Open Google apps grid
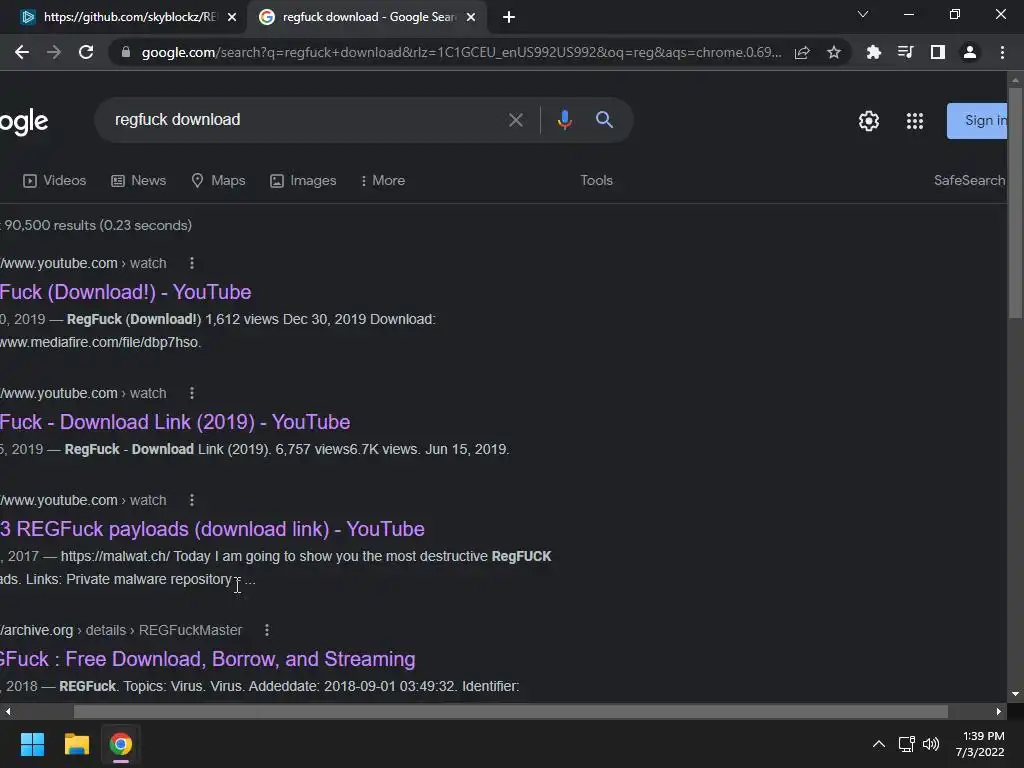The width and height of the screenshot is (1024, 768). coord(915,121)
